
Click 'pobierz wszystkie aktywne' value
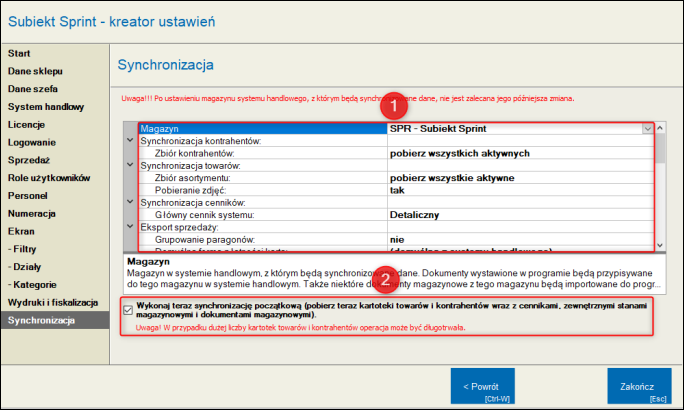click(x=452, y=178)
